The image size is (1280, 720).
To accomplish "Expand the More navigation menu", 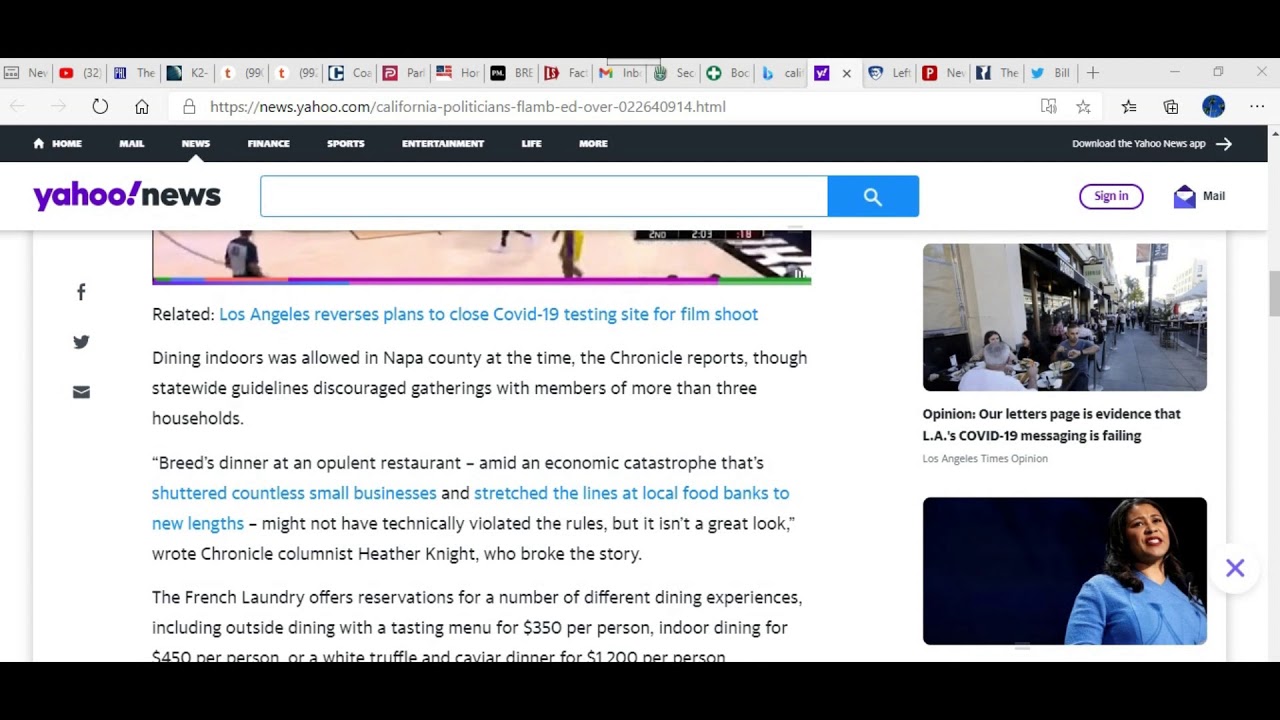I will click(593, 143).
